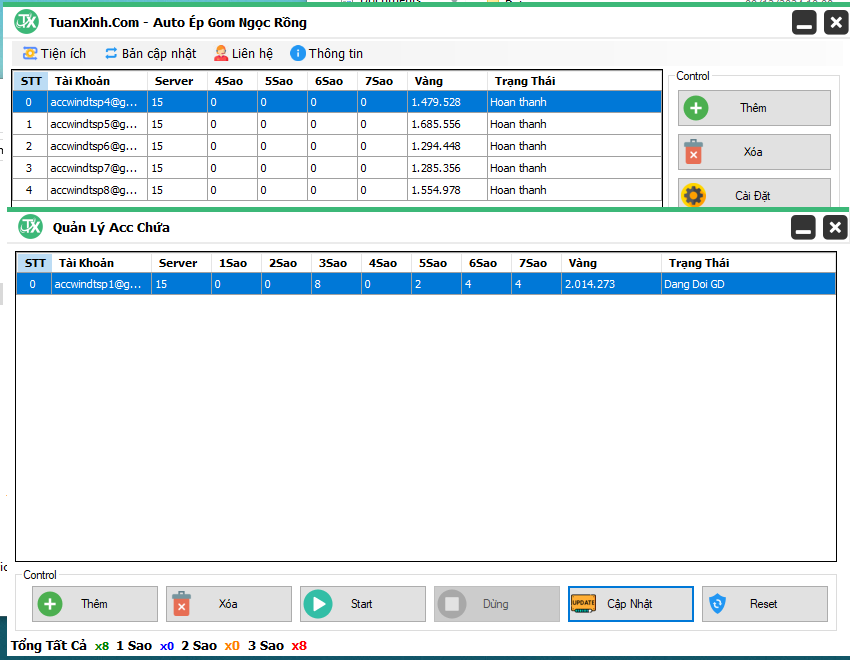The width and height of the screenshot is (850, 660).
Task: Open the Bản cập nhật menu
Action: tap(150, 53)
